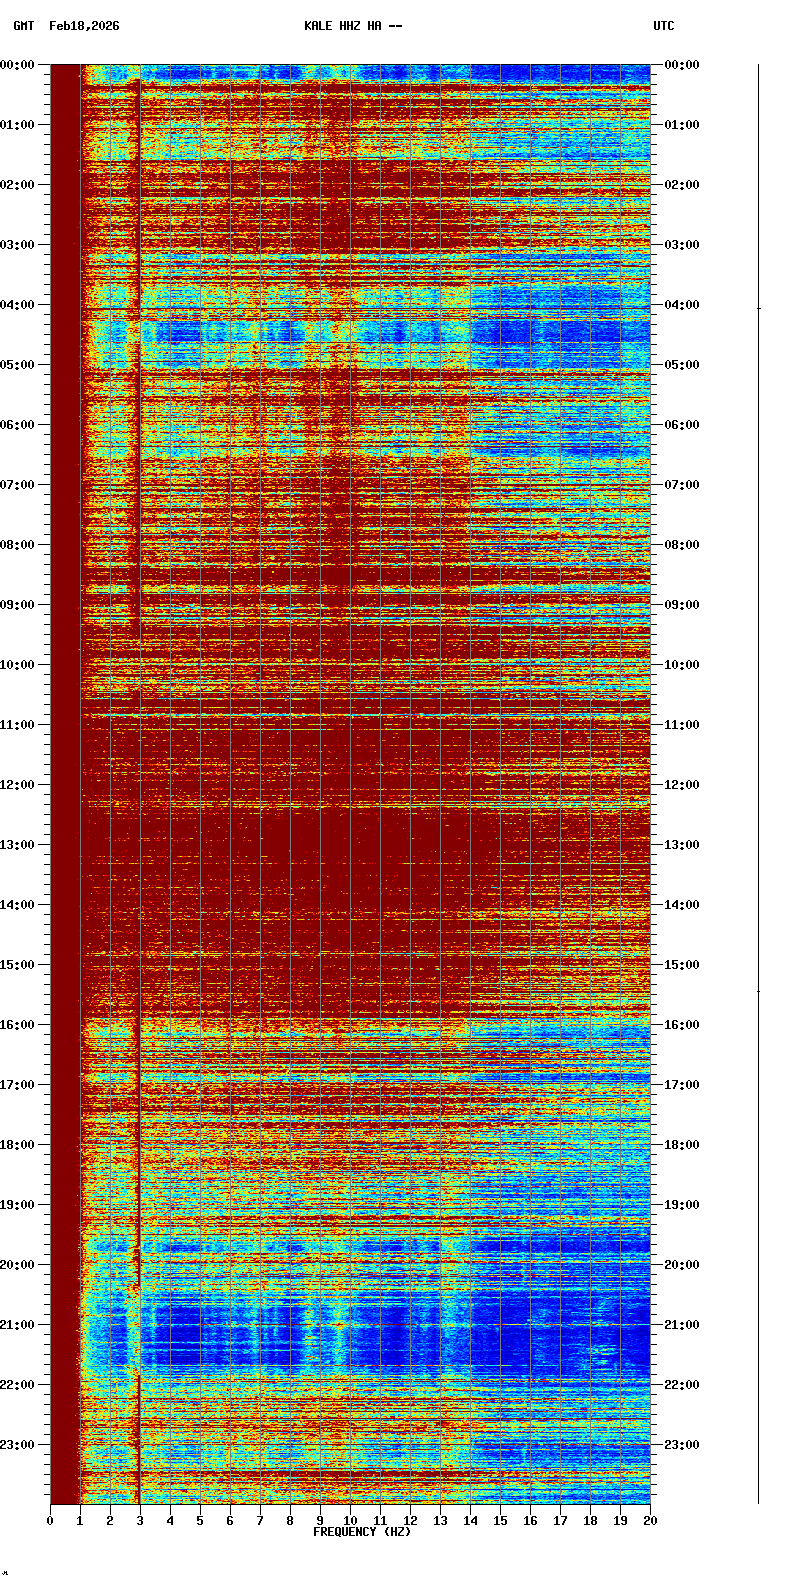
Task: Click the GMT label in the header
Action: pyautogui.click(x=23, y=26)
